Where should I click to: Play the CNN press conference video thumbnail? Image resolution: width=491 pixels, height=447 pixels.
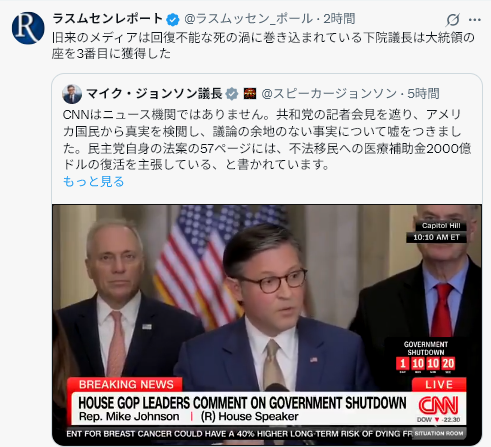tap(267, 325)
